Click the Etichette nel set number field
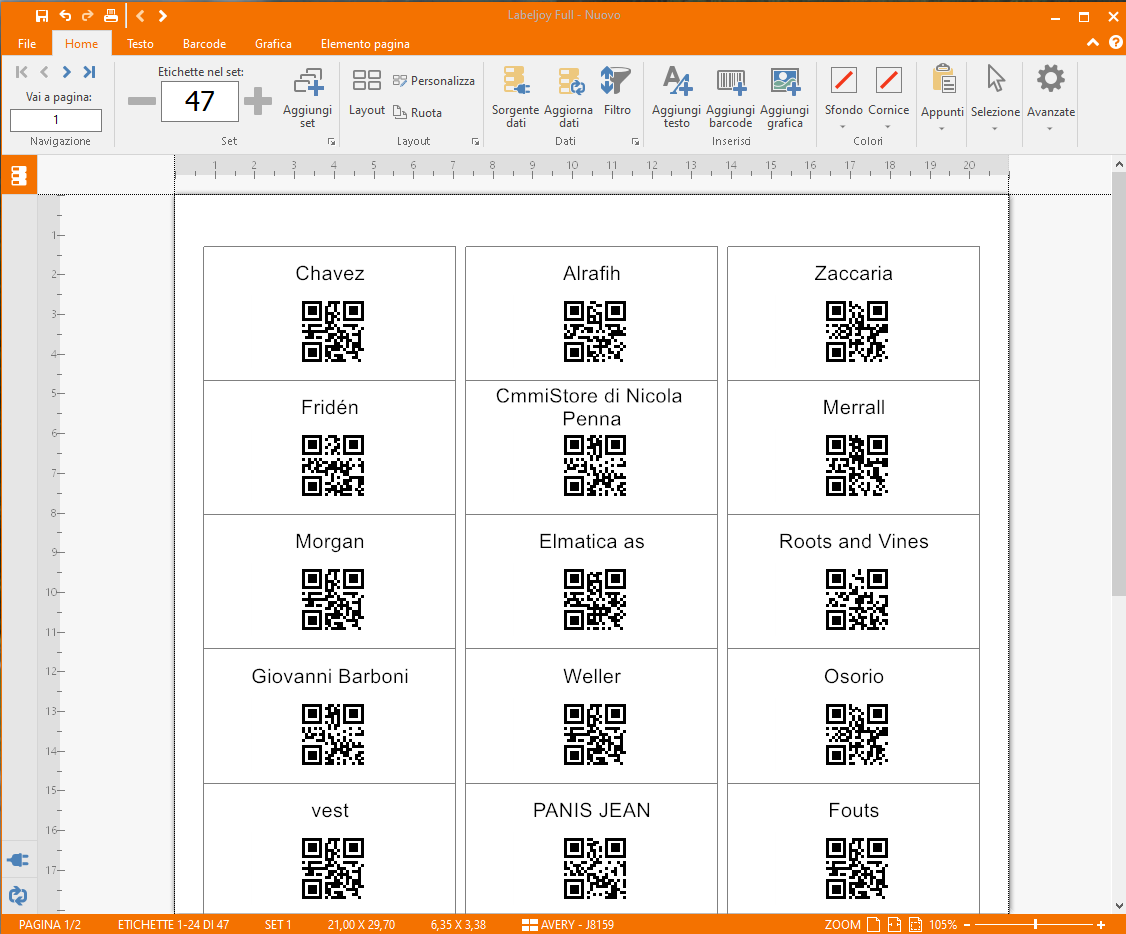Screen dimensions: 1126x934 point(200,101)
